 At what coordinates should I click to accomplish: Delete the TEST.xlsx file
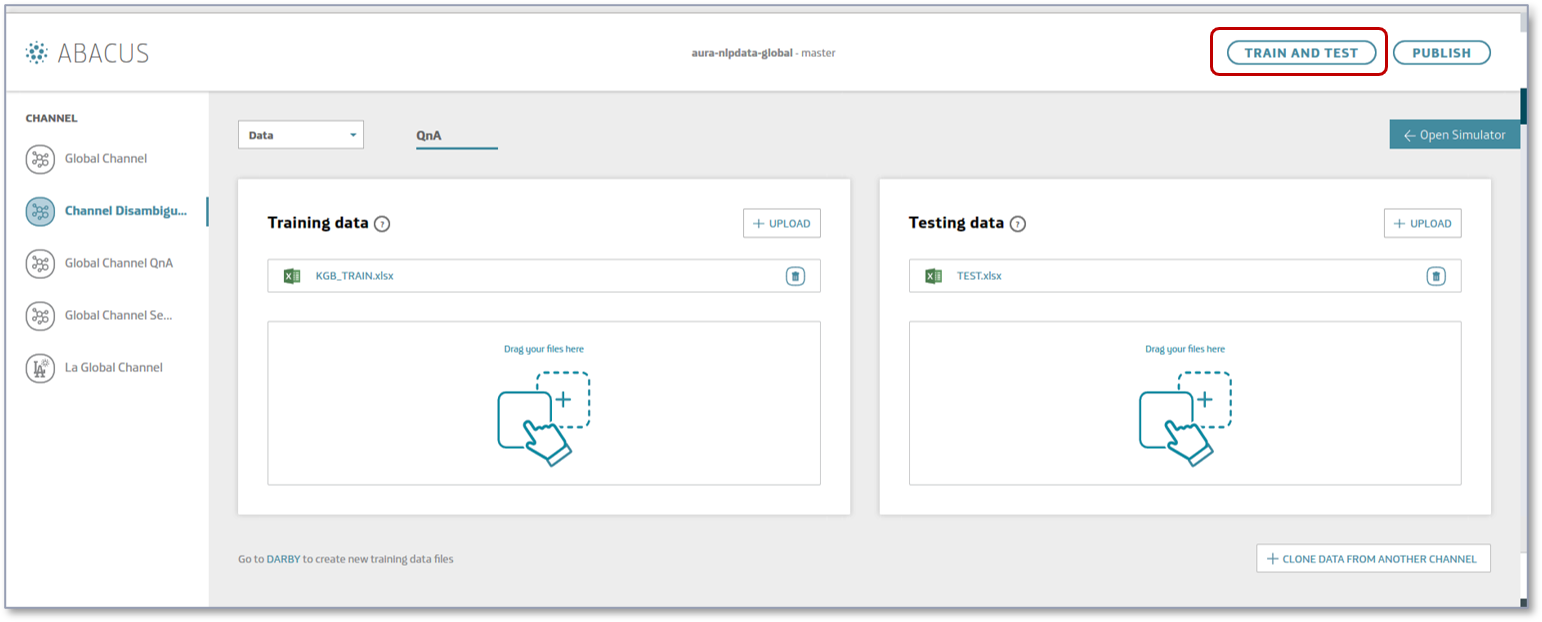click(1436, 276)
